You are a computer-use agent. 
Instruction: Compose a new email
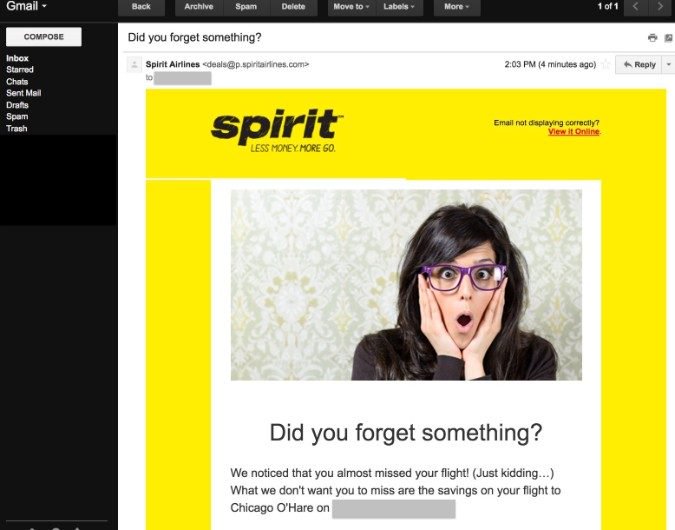43,37
